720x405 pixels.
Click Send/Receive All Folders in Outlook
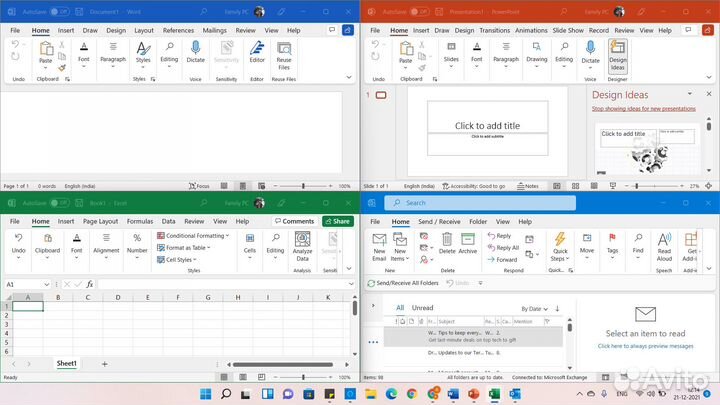[403, 283]
